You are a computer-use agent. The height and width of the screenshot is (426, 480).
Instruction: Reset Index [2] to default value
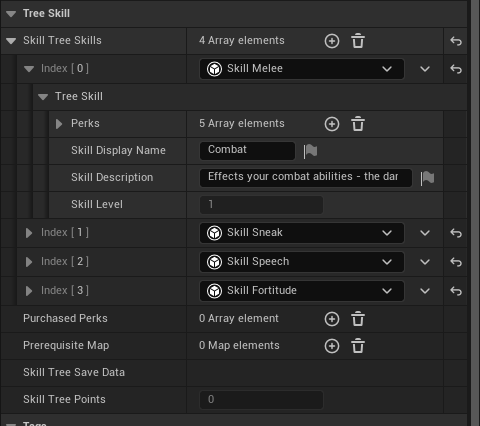click(x=456, y=262)
